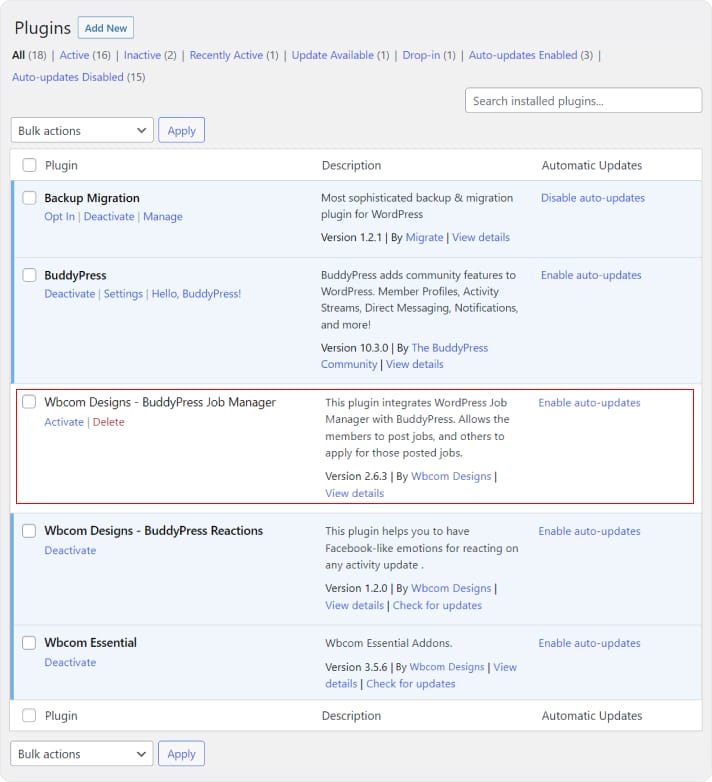Viewport: 712px width, 782px height.
Task: Tick the BuddyPress plugin checkbox
Action: [x=29, y=276]
